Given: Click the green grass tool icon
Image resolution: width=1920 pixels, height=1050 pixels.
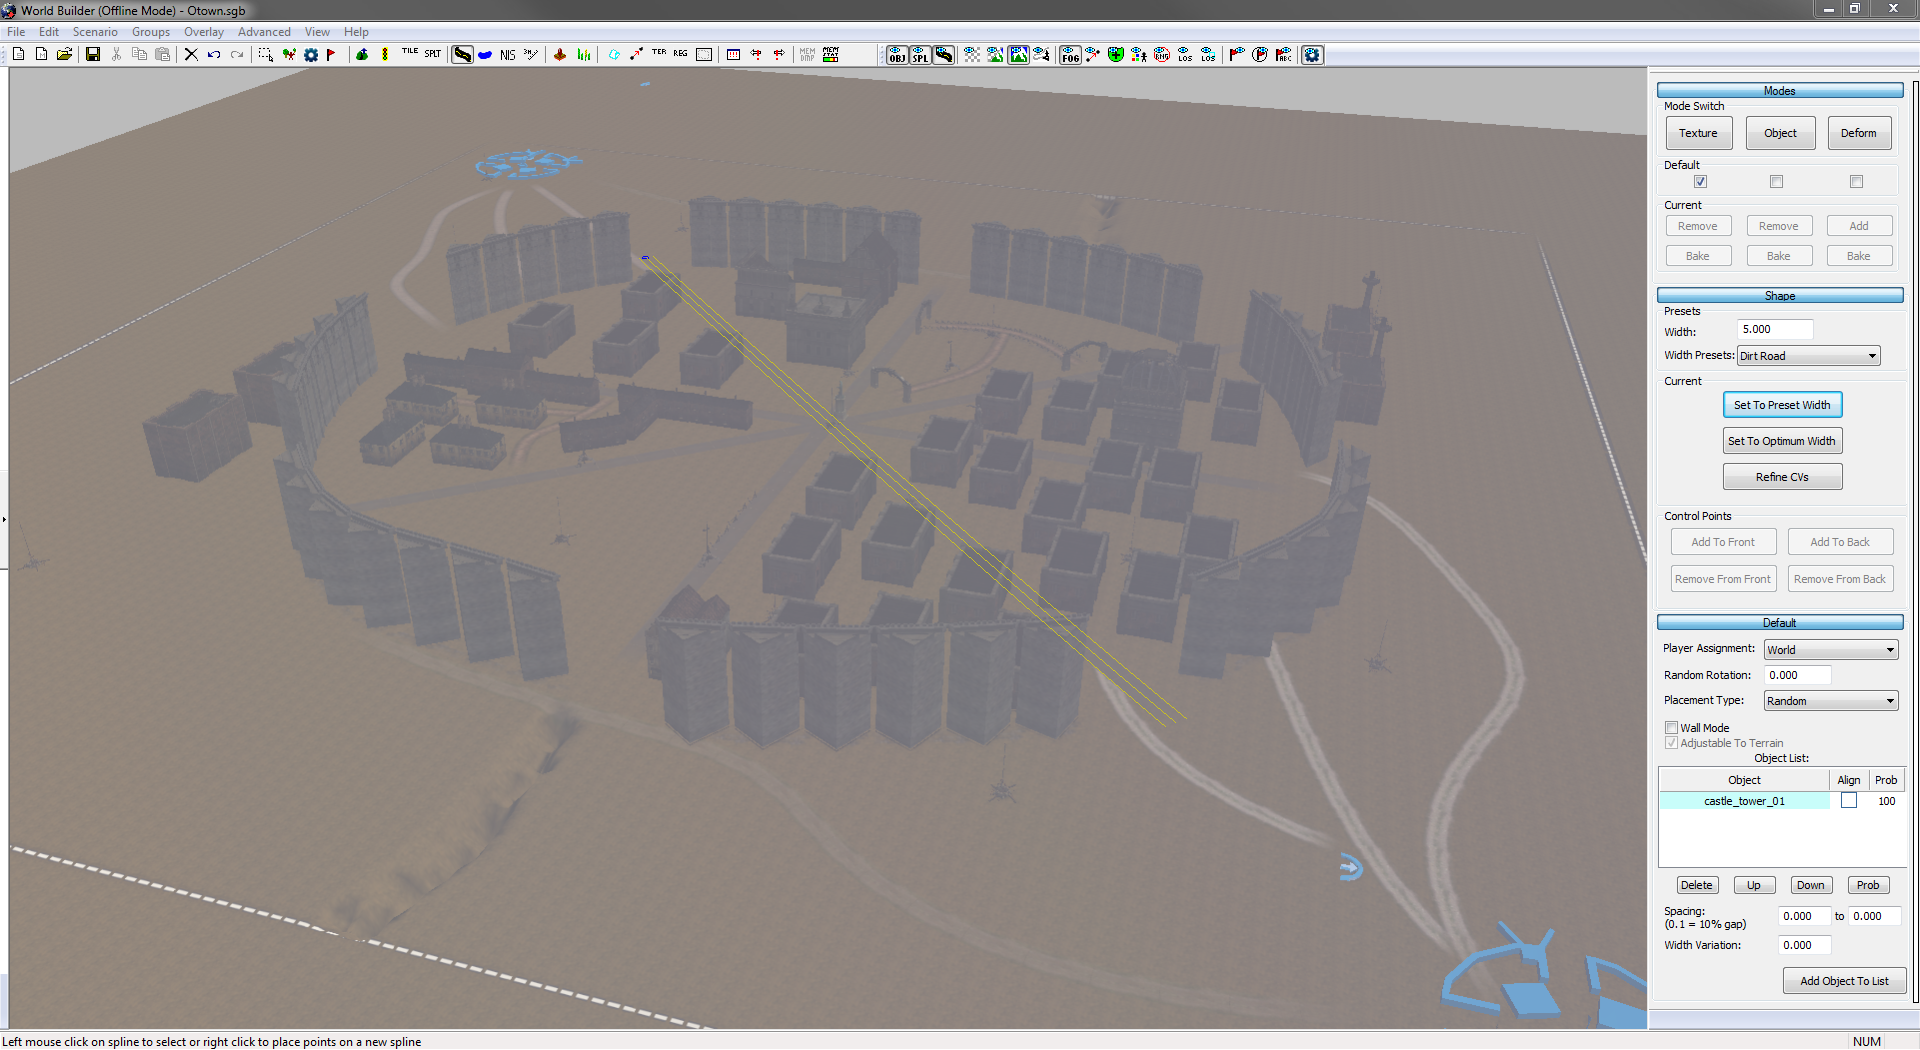Looking at the screenshot, I should 584,54.
